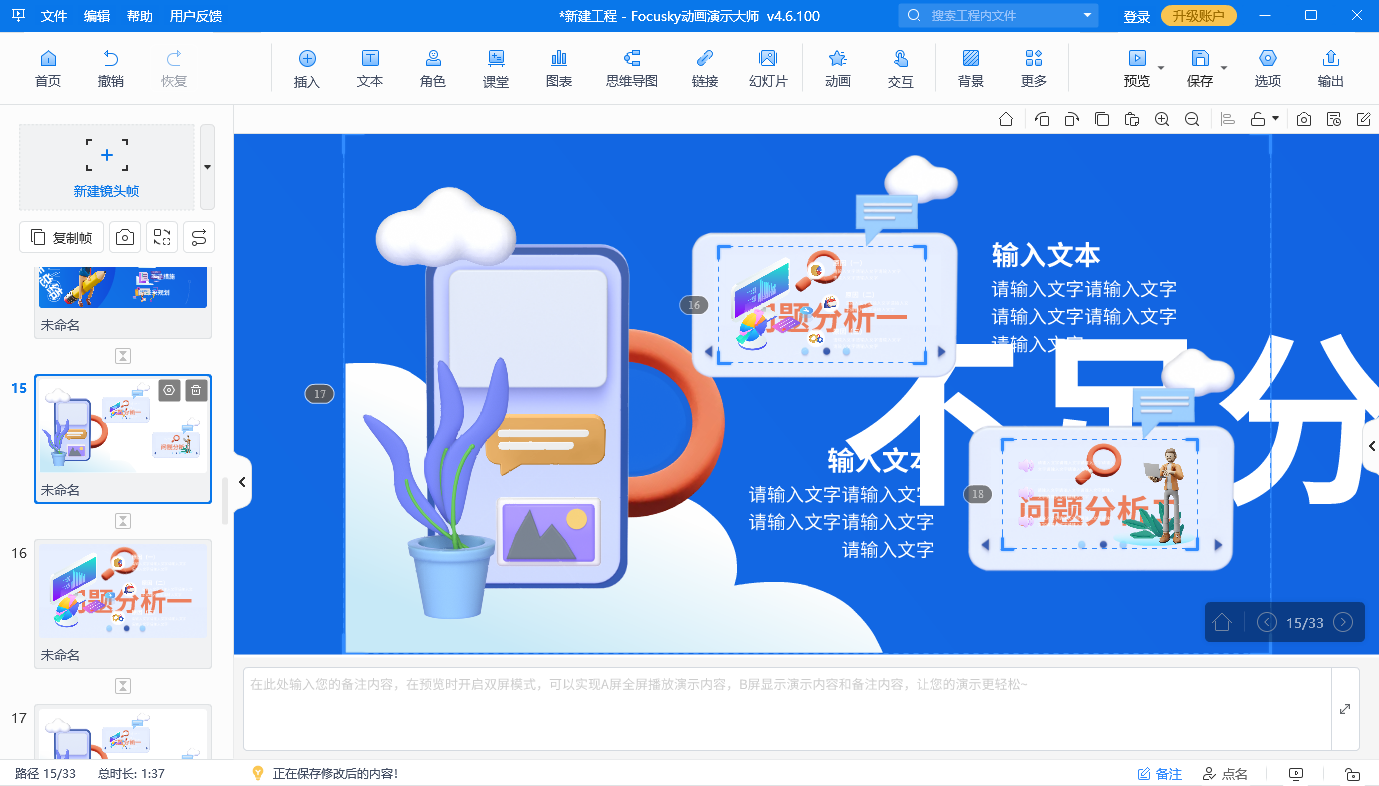The height and width of the screenshot is (786, 1379).
Task: Zoom in on the canvas
Action: [1162, 119]
